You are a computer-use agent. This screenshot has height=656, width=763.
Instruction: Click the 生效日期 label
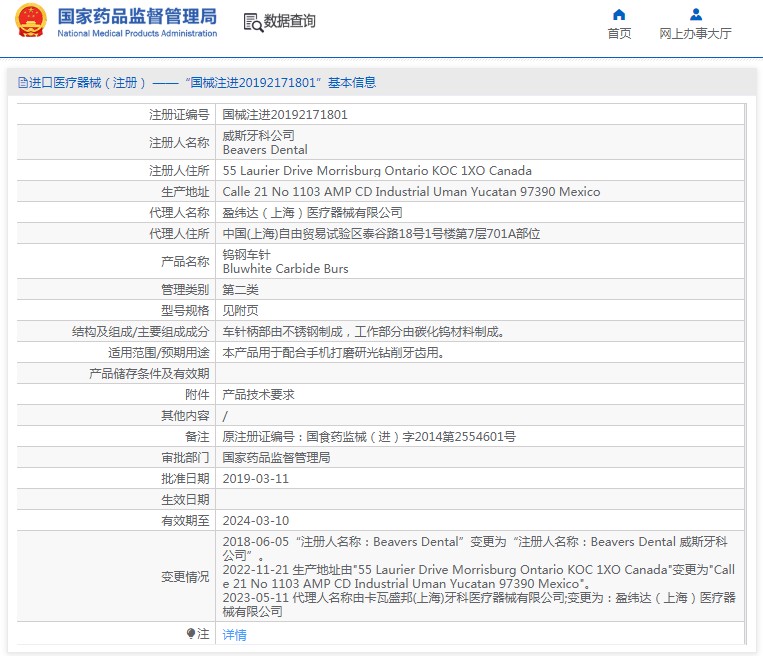(x=185, y=500)
